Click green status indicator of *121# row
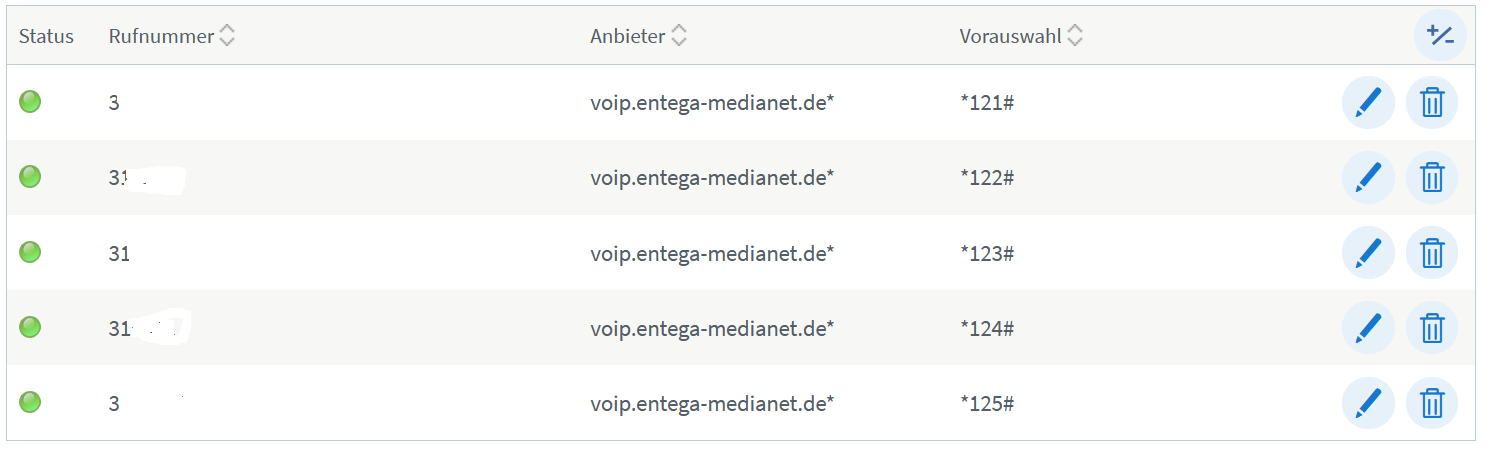 click(x=31, y=101)
